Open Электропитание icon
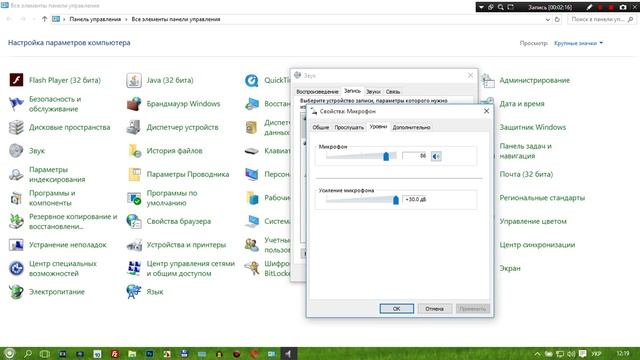This screenshot has width=640, height=360. (x=16, y=292)
